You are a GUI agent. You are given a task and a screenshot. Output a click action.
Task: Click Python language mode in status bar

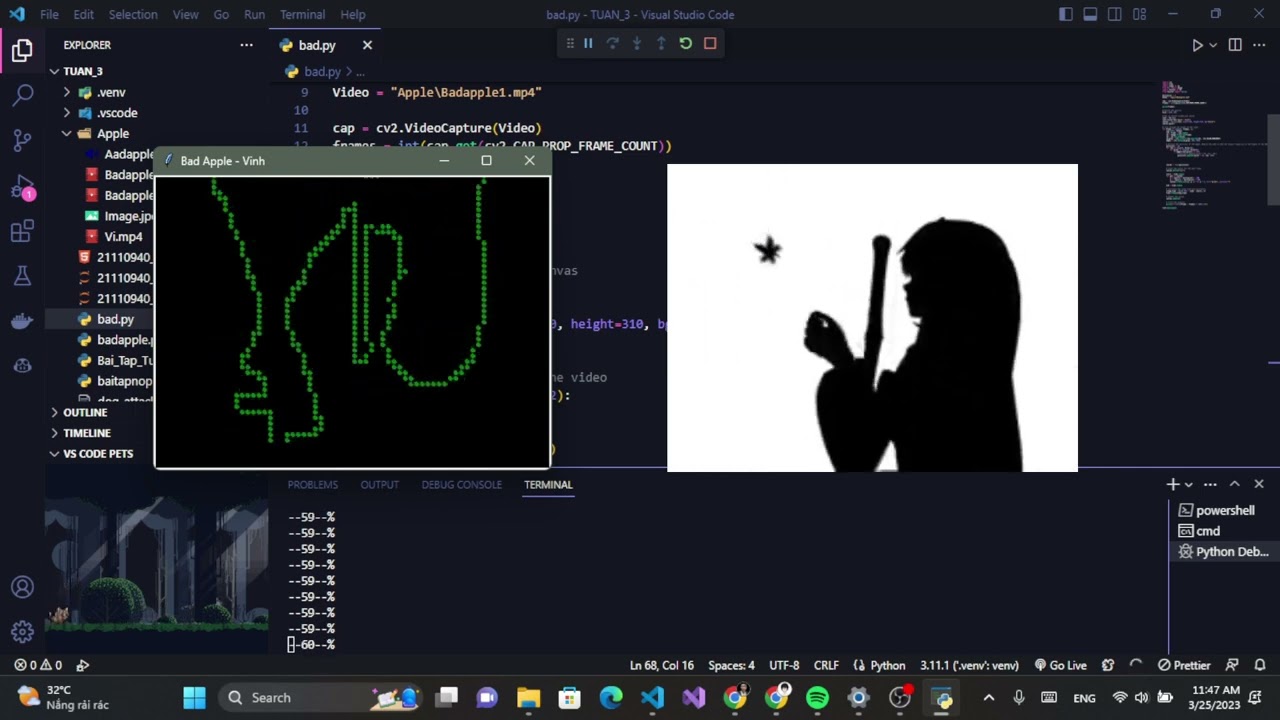pos(879,665)
